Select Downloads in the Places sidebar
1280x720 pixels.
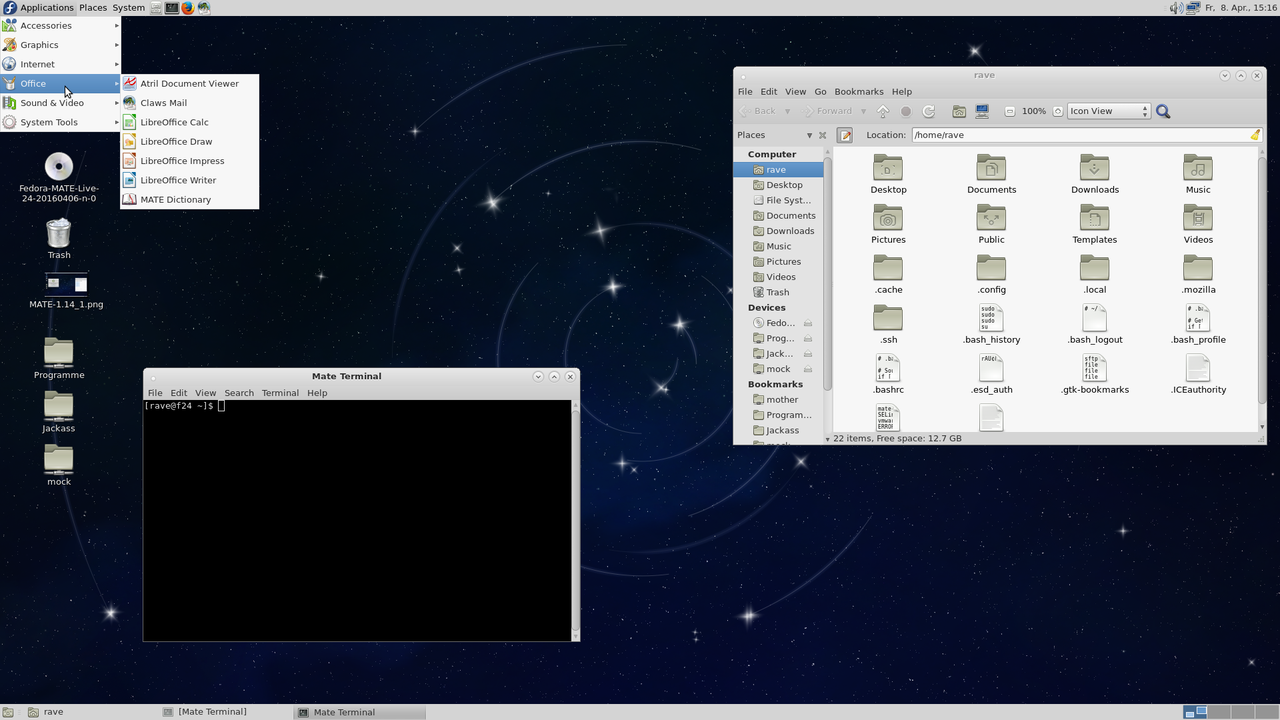tap(790, 231)
